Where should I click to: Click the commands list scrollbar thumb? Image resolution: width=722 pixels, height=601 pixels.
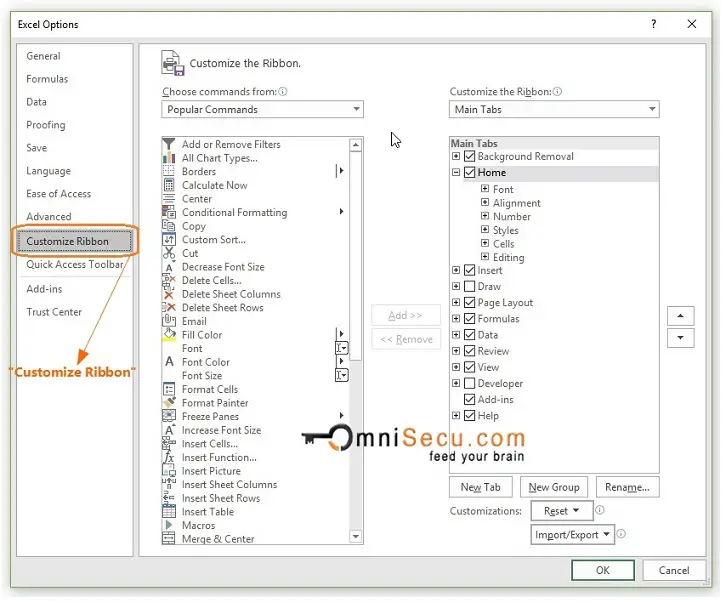tap(355, 255)
